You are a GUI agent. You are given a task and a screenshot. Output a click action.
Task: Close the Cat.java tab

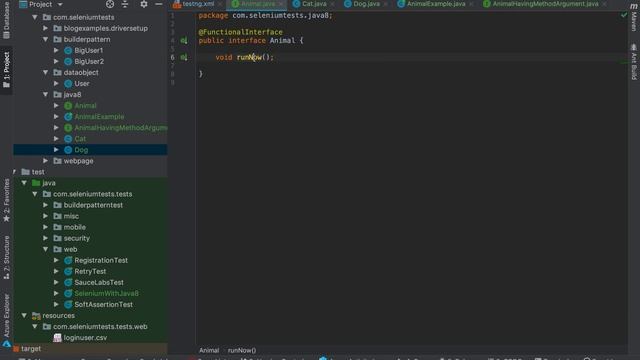point(332,4)
